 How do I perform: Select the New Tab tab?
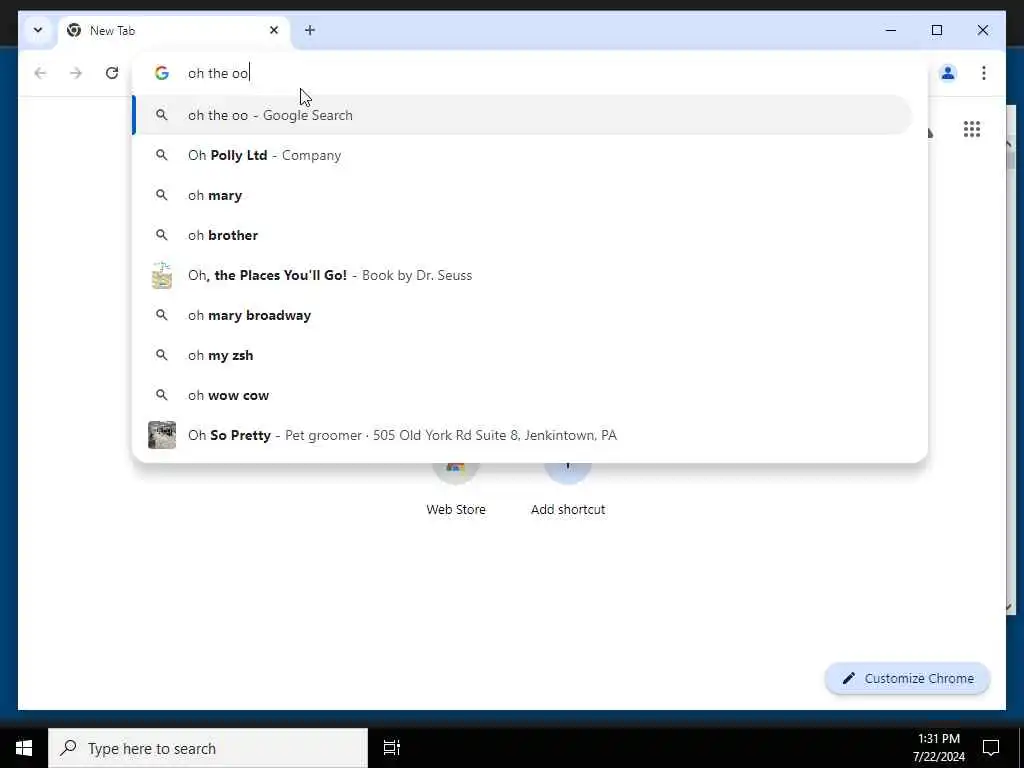pos(174,31)
